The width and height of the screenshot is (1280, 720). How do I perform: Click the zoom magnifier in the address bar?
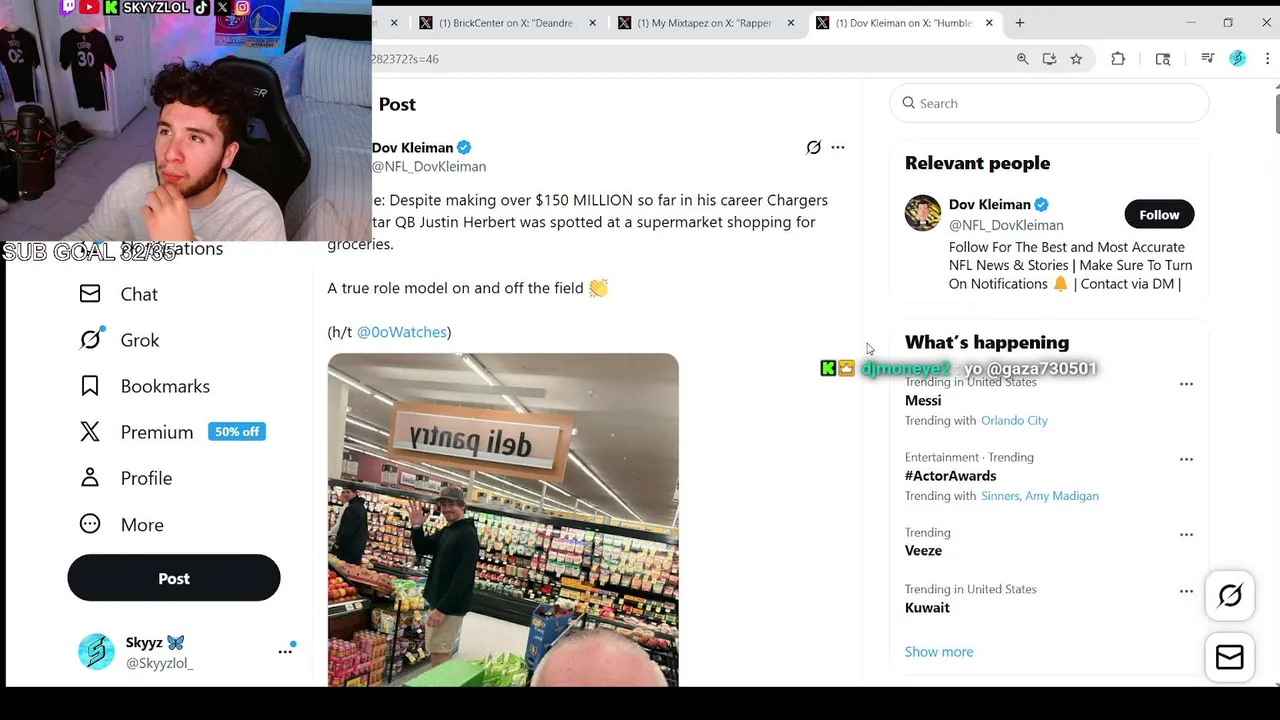[1022, 59]
